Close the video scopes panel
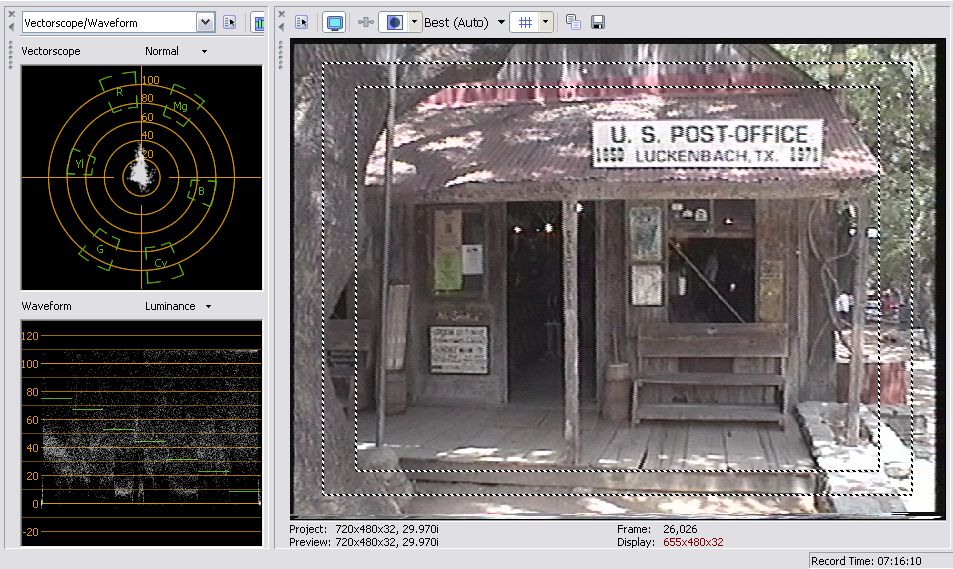953x569 pixels. click(x=12, y=13)
